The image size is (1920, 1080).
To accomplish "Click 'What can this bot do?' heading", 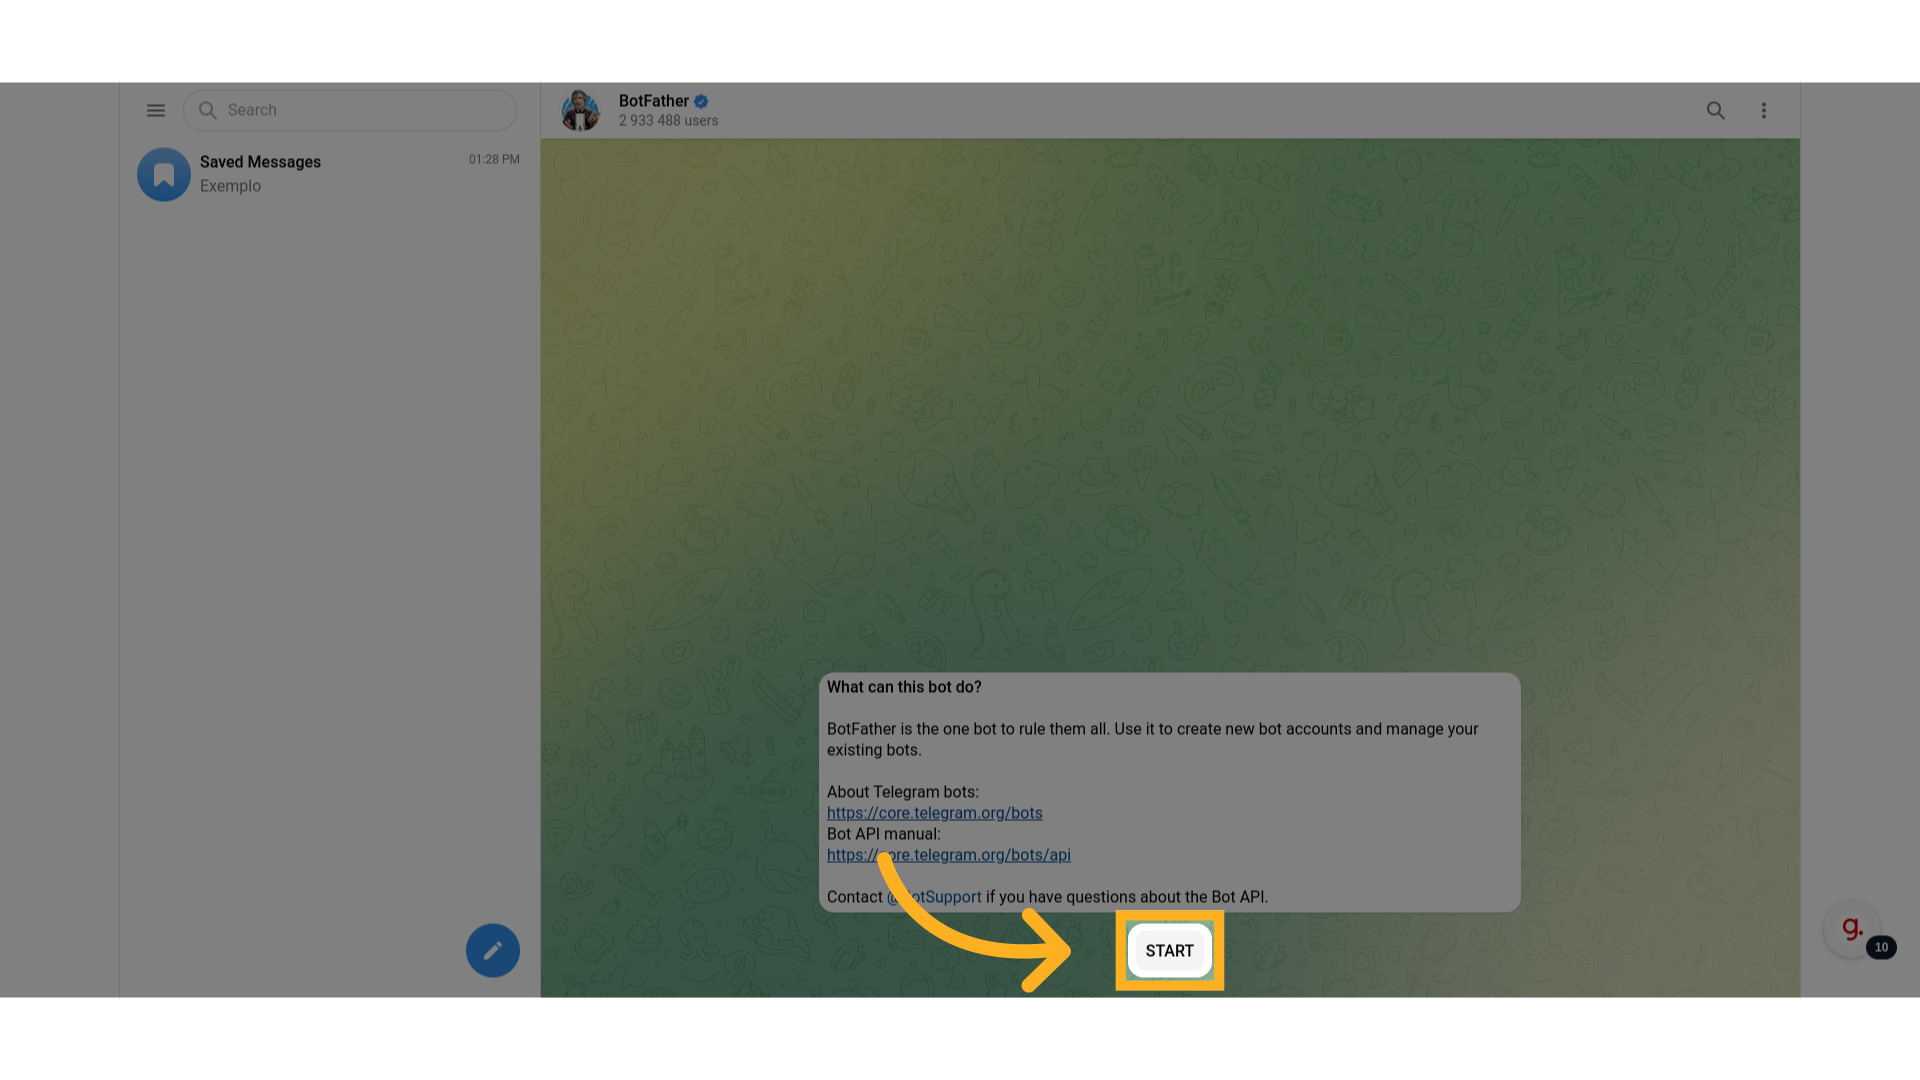I will pos(904,687).
